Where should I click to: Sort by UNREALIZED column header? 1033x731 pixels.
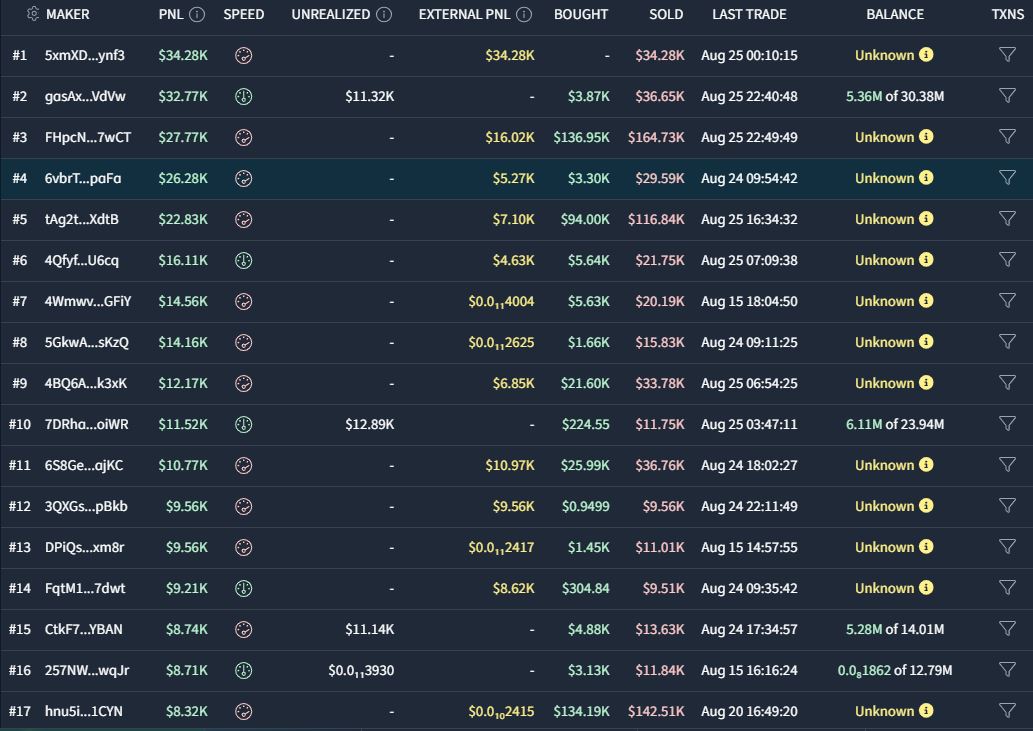(x=331, y=14)
